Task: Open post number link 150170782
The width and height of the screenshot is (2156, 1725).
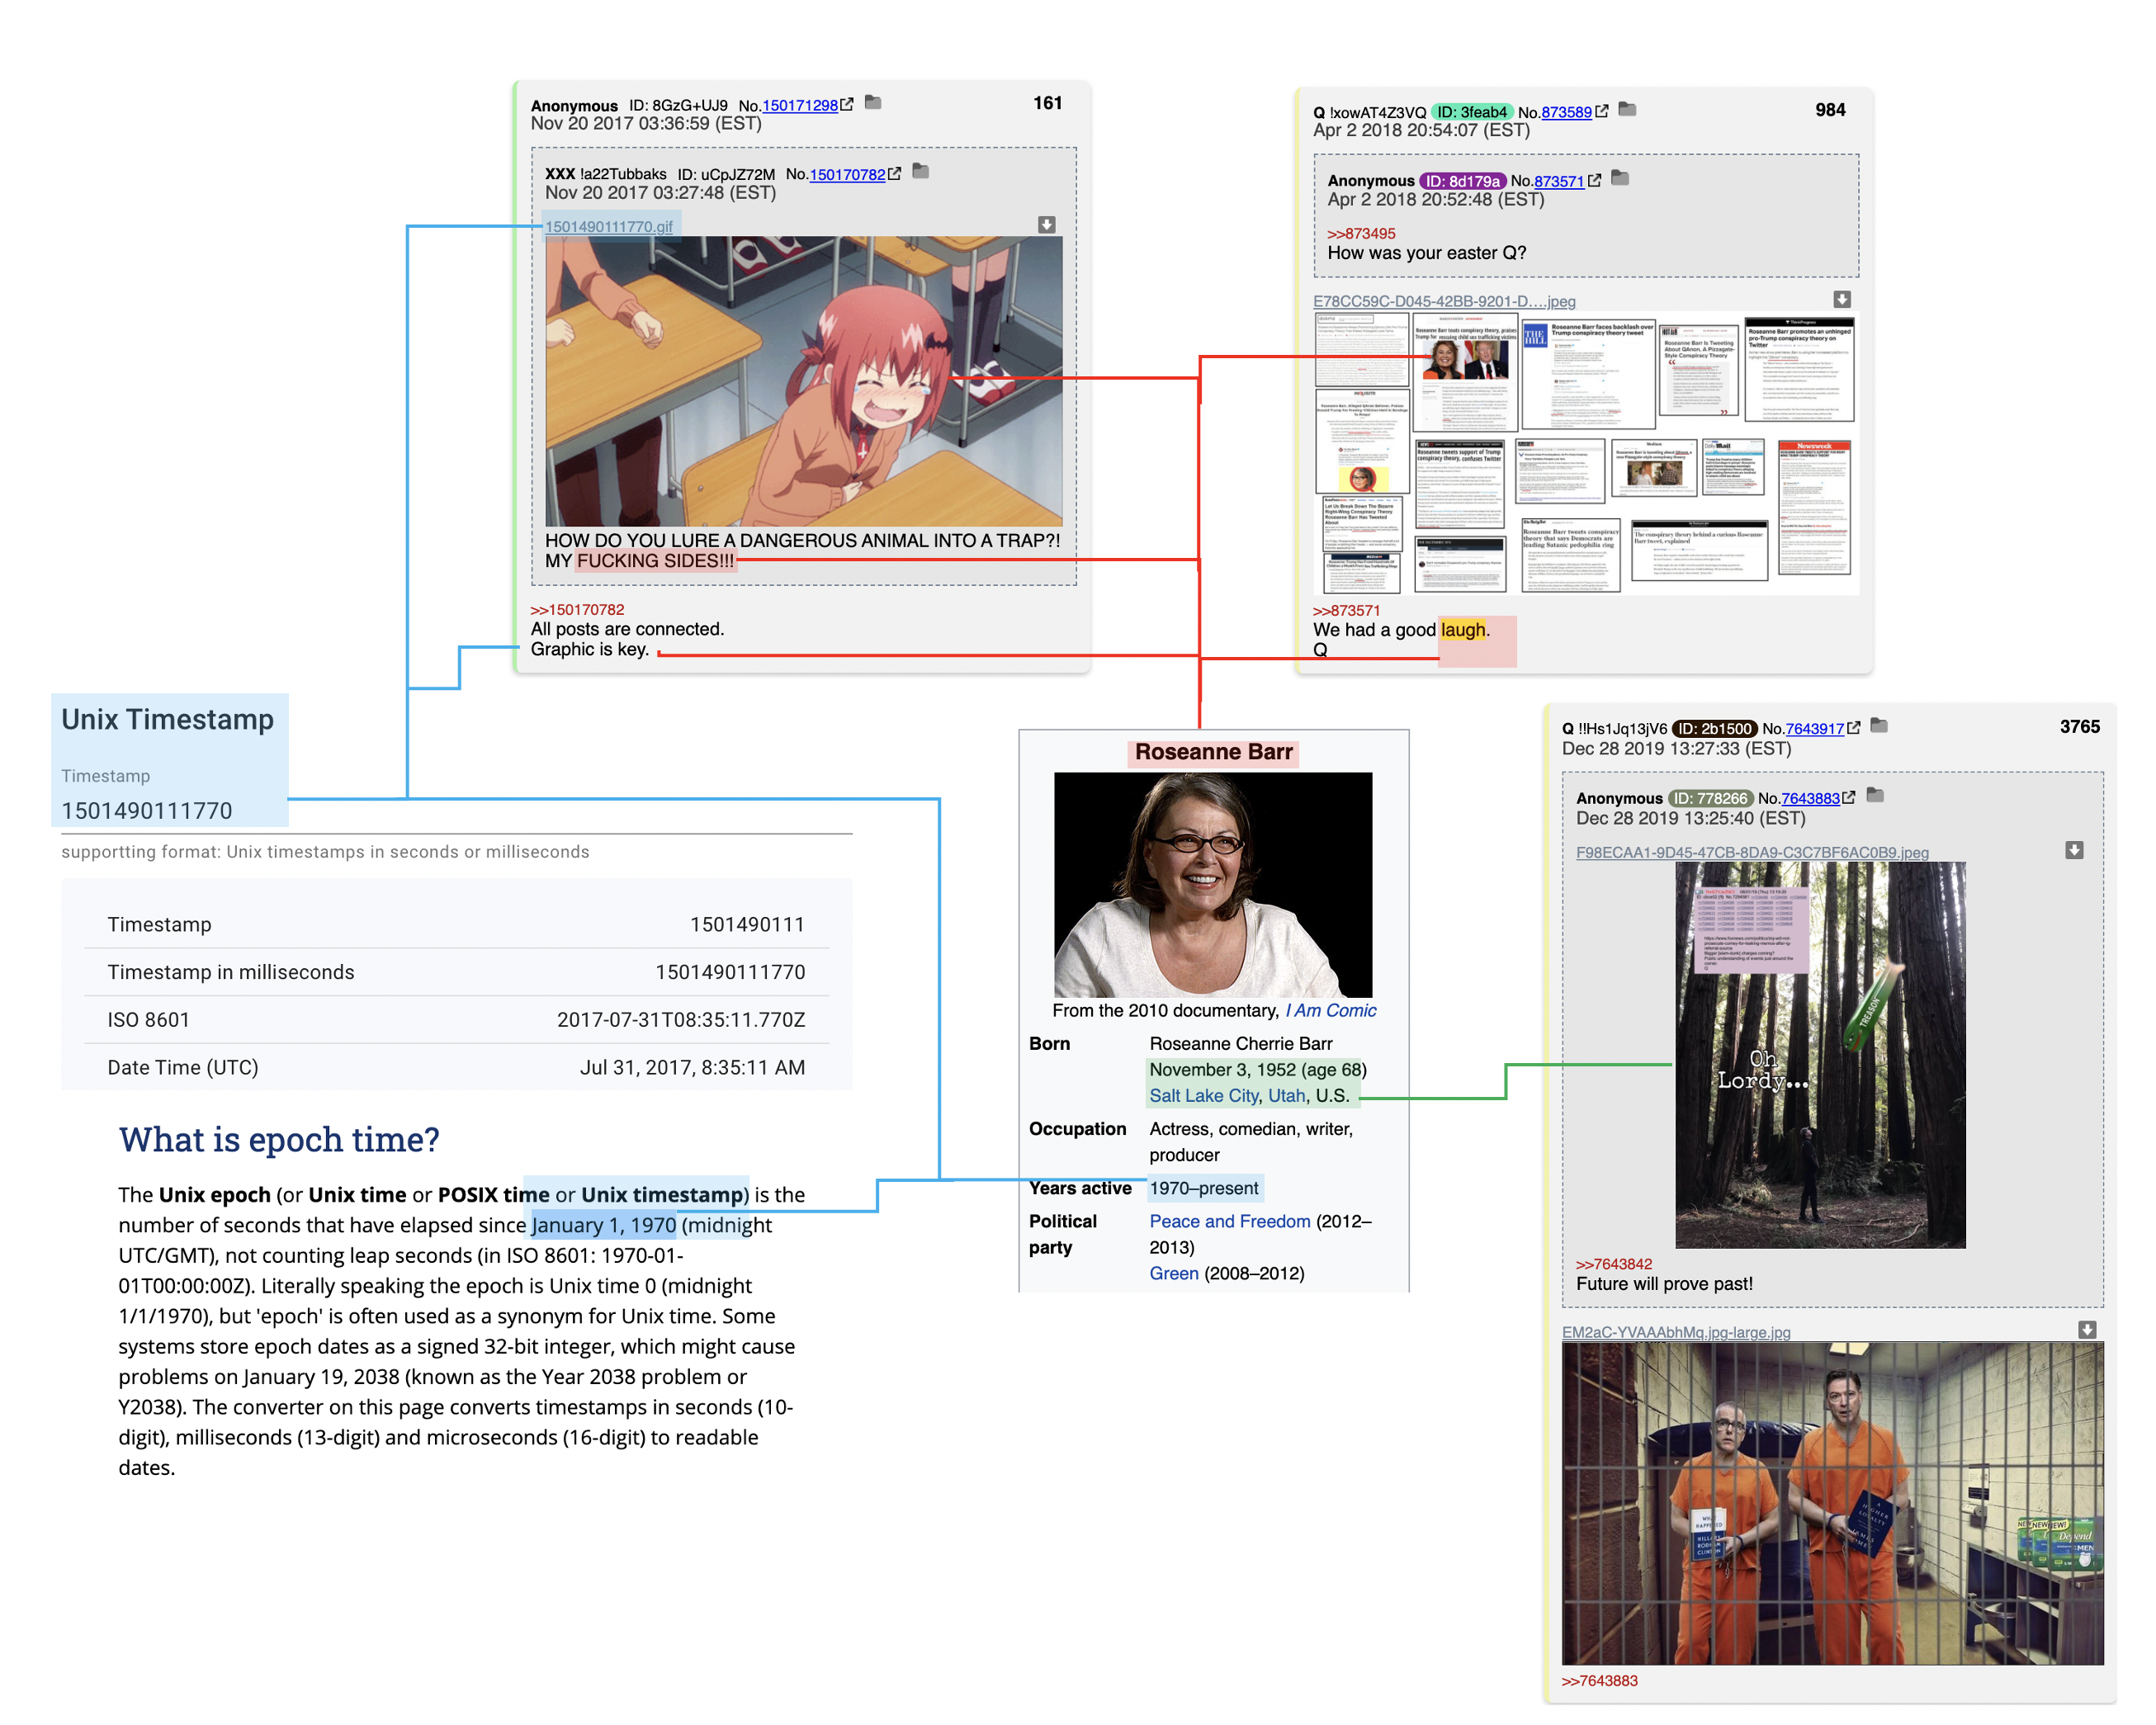Action: [x=847, y=175]
